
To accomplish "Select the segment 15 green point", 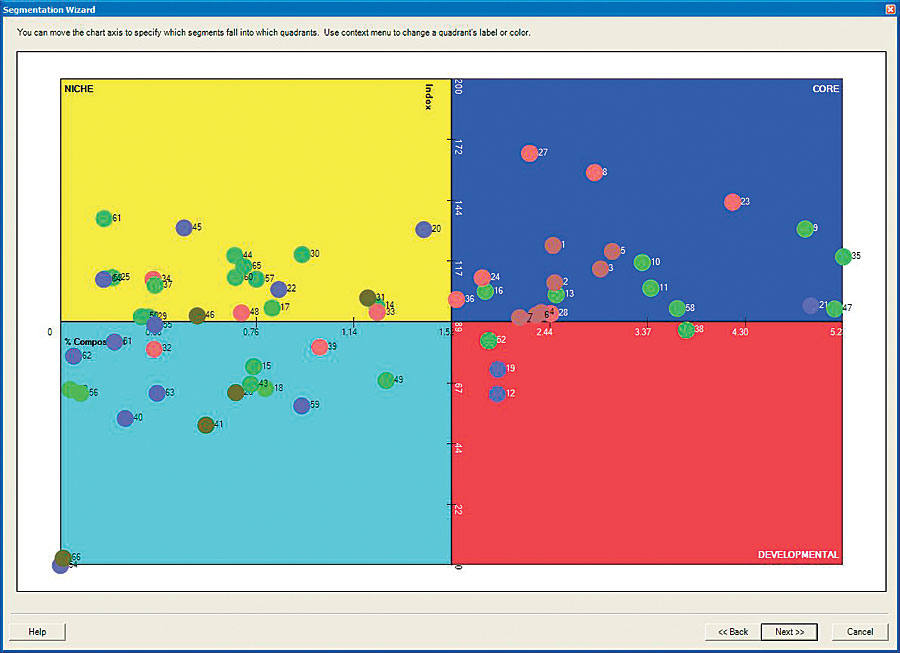I will pos(253,366).
